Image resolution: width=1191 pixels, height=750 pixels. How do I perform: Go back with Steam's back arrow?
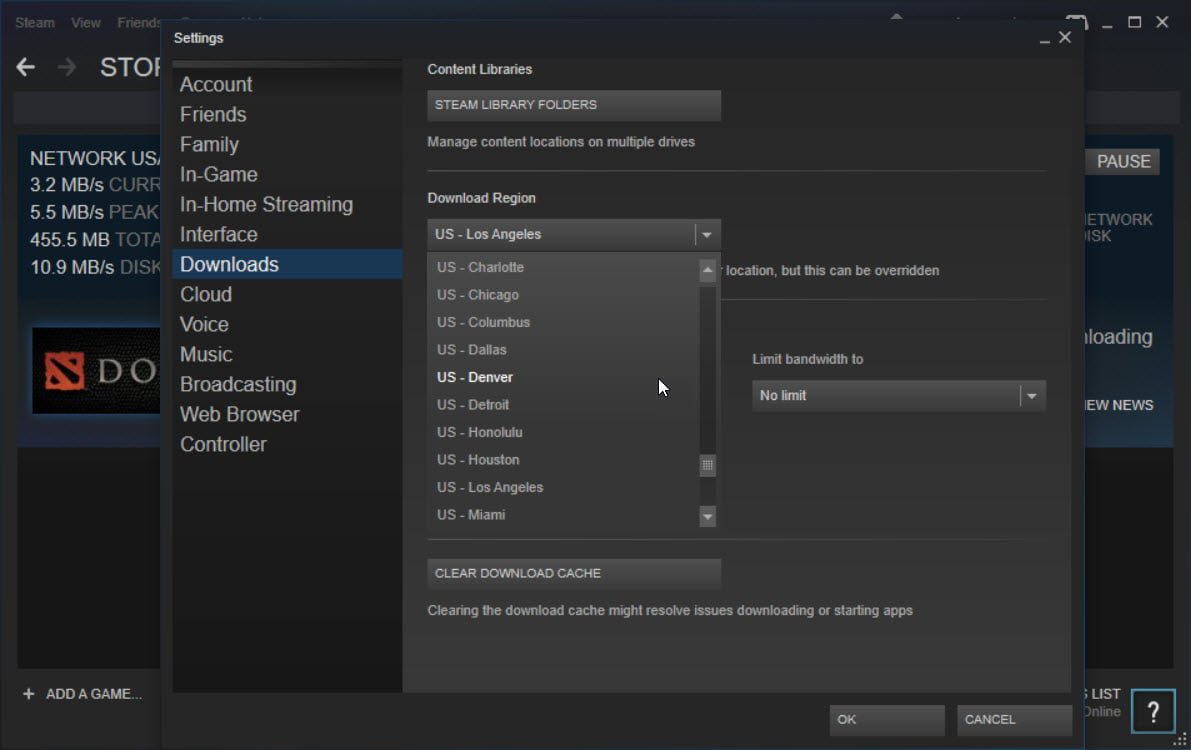26,67
